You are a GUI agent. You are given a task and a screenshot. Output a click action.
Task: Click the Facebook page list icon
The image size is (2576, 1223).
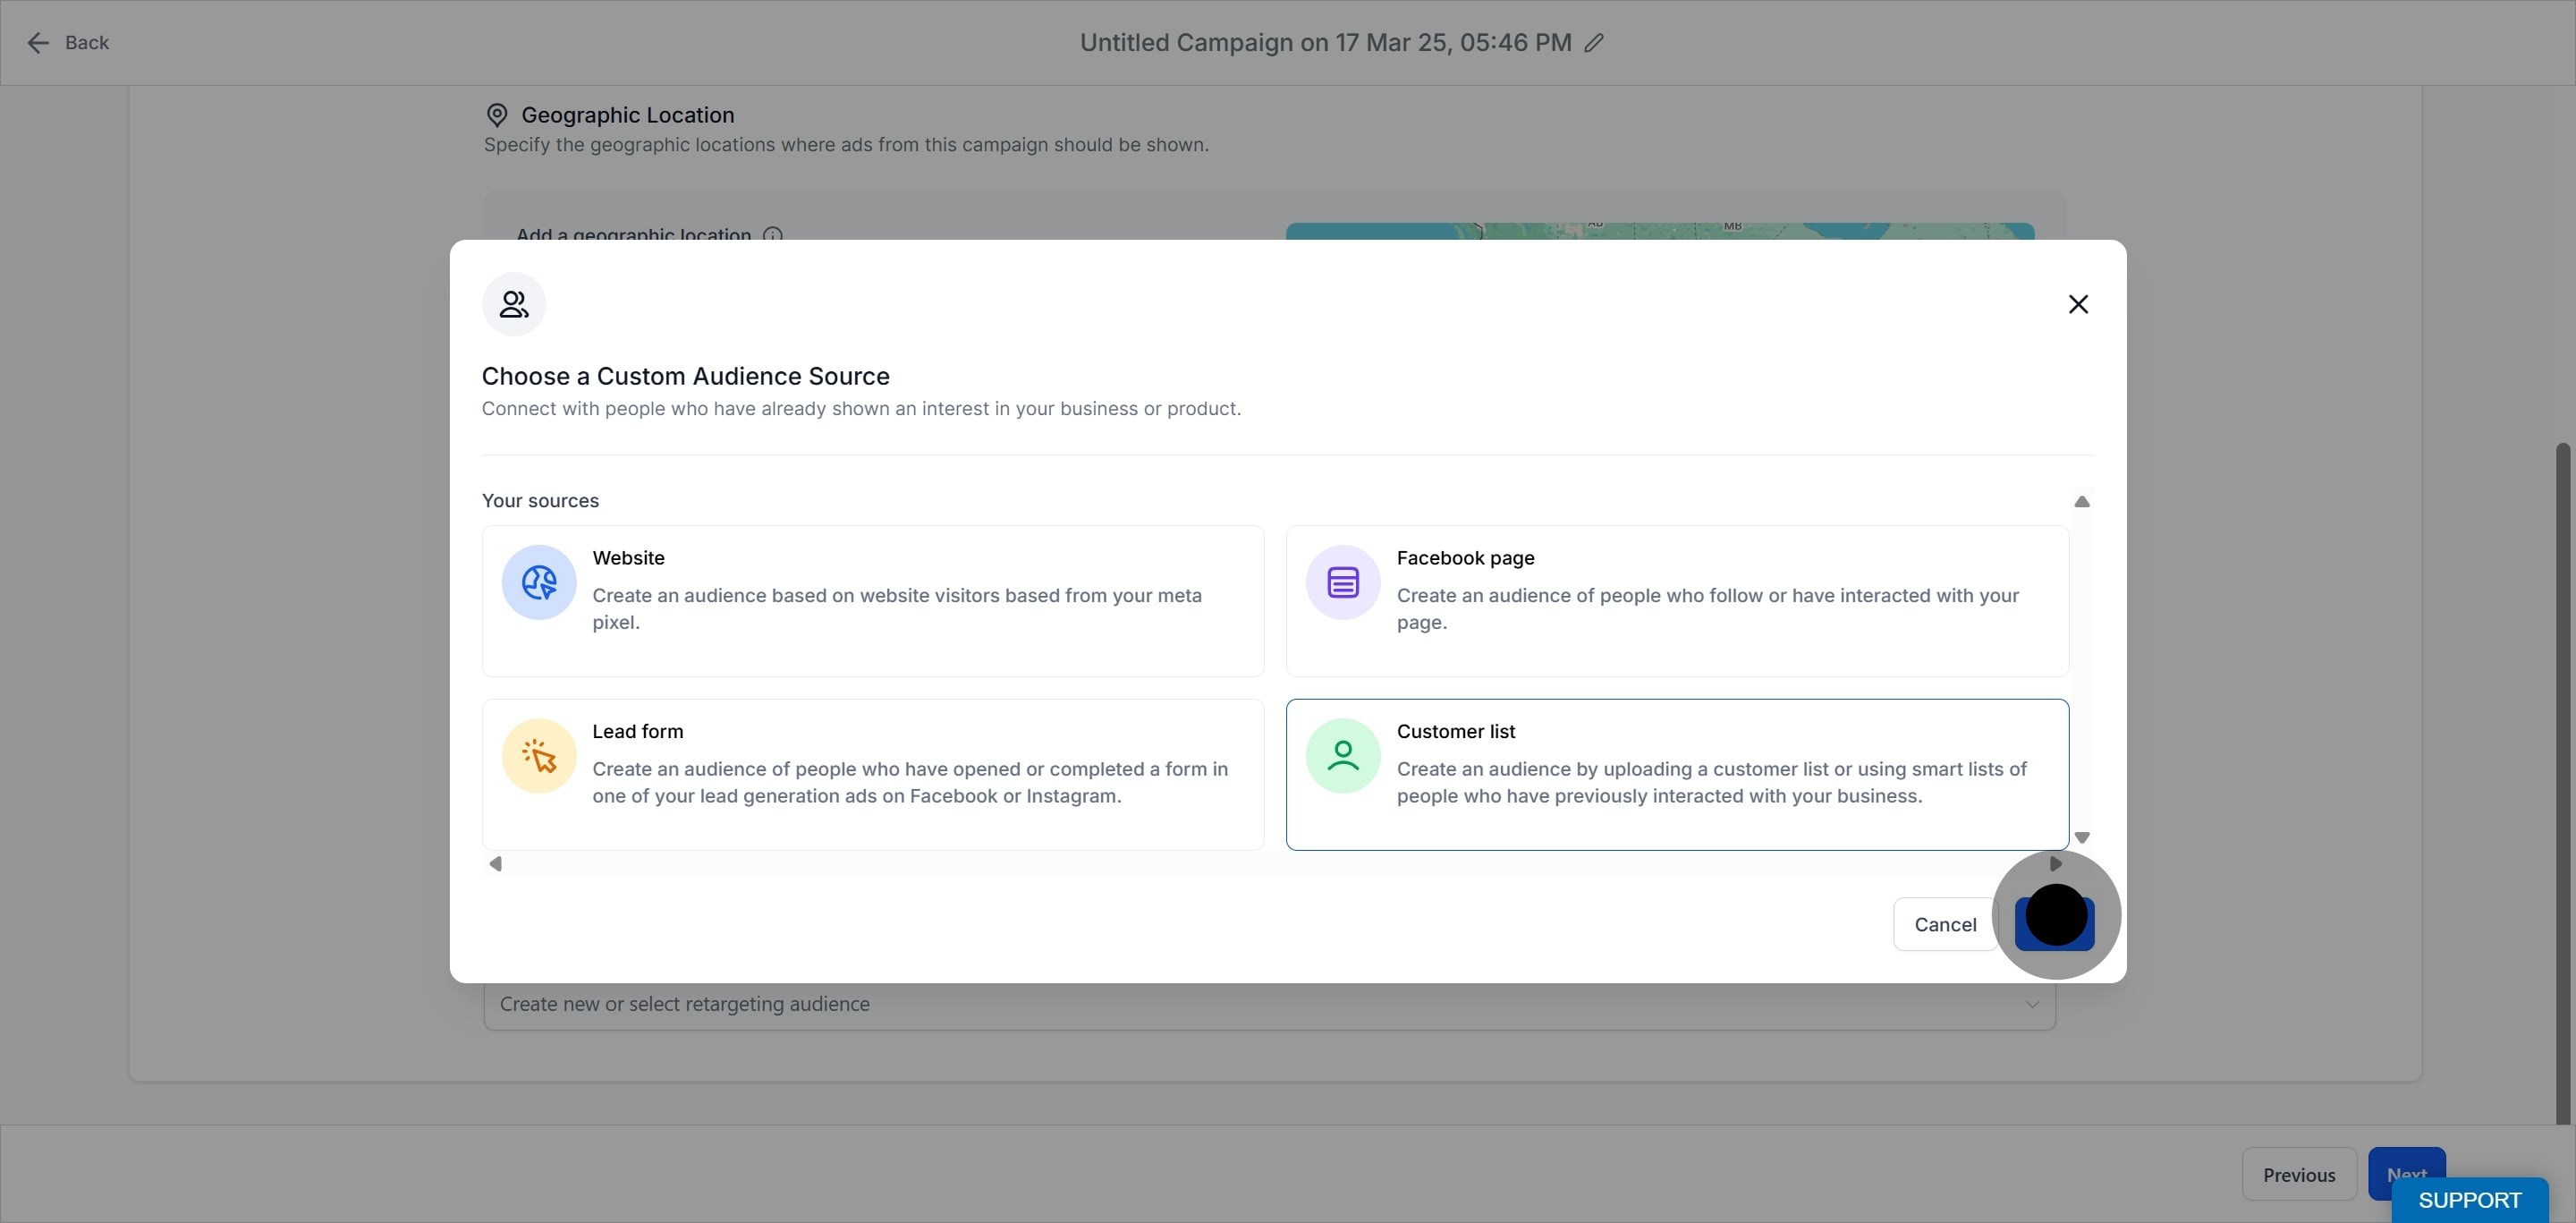(x=1343, y=582)
